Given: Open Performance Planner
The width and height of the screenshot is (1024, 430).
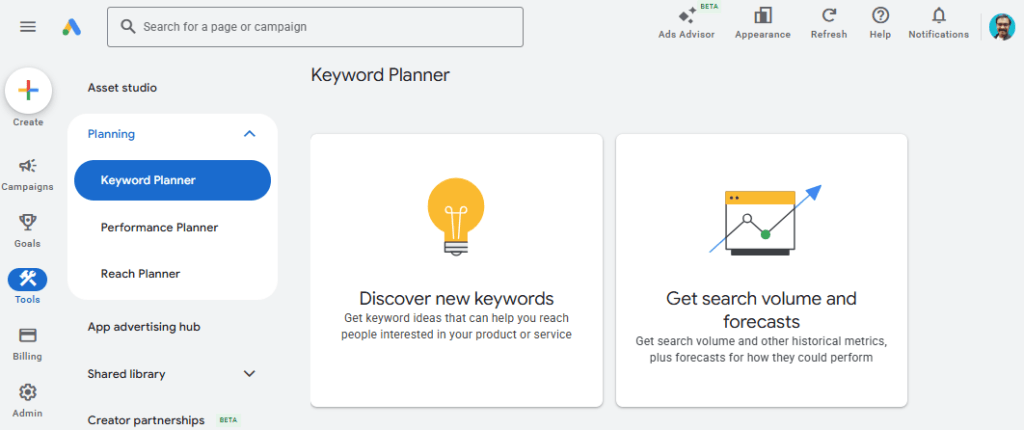Looking at the screenshot, I should [159, 227].
